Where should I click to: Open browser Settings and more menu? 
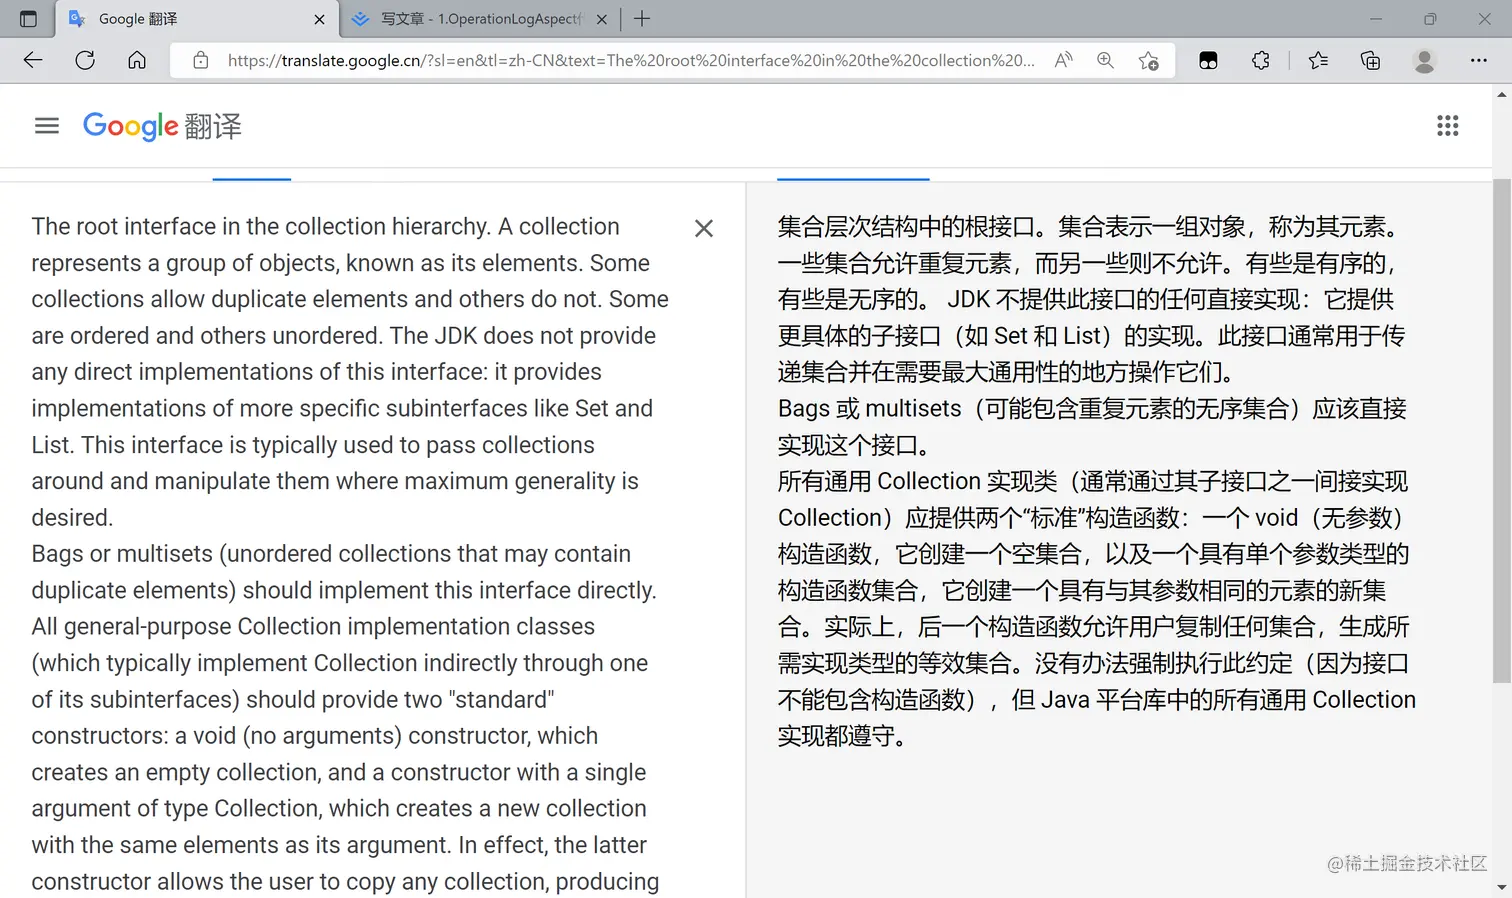pos(1478,60)
